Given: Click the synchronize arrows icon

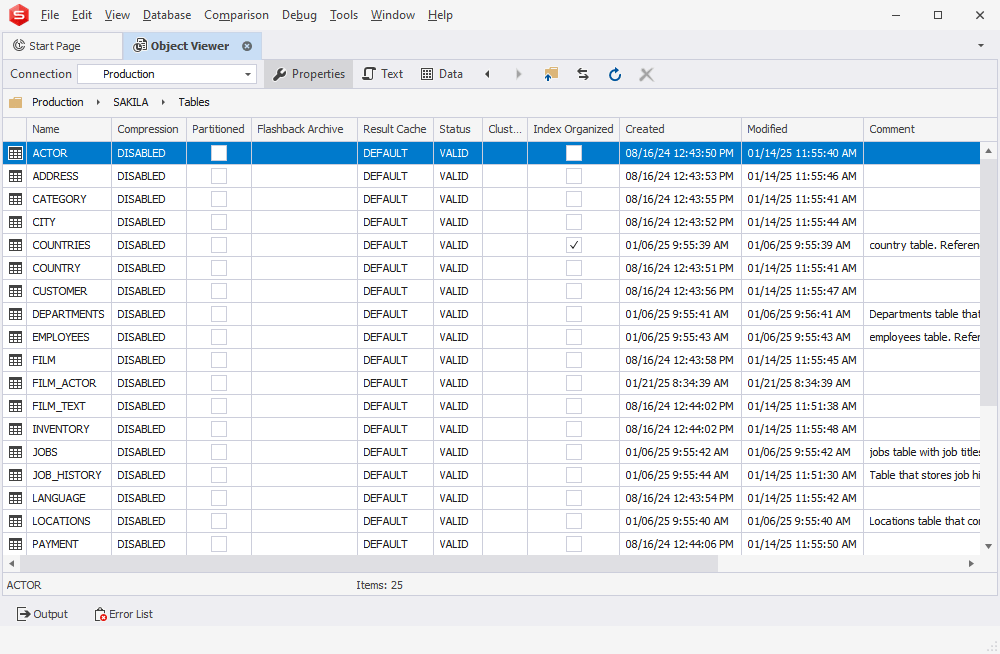Looking at the screenshot, I should 583,73.
